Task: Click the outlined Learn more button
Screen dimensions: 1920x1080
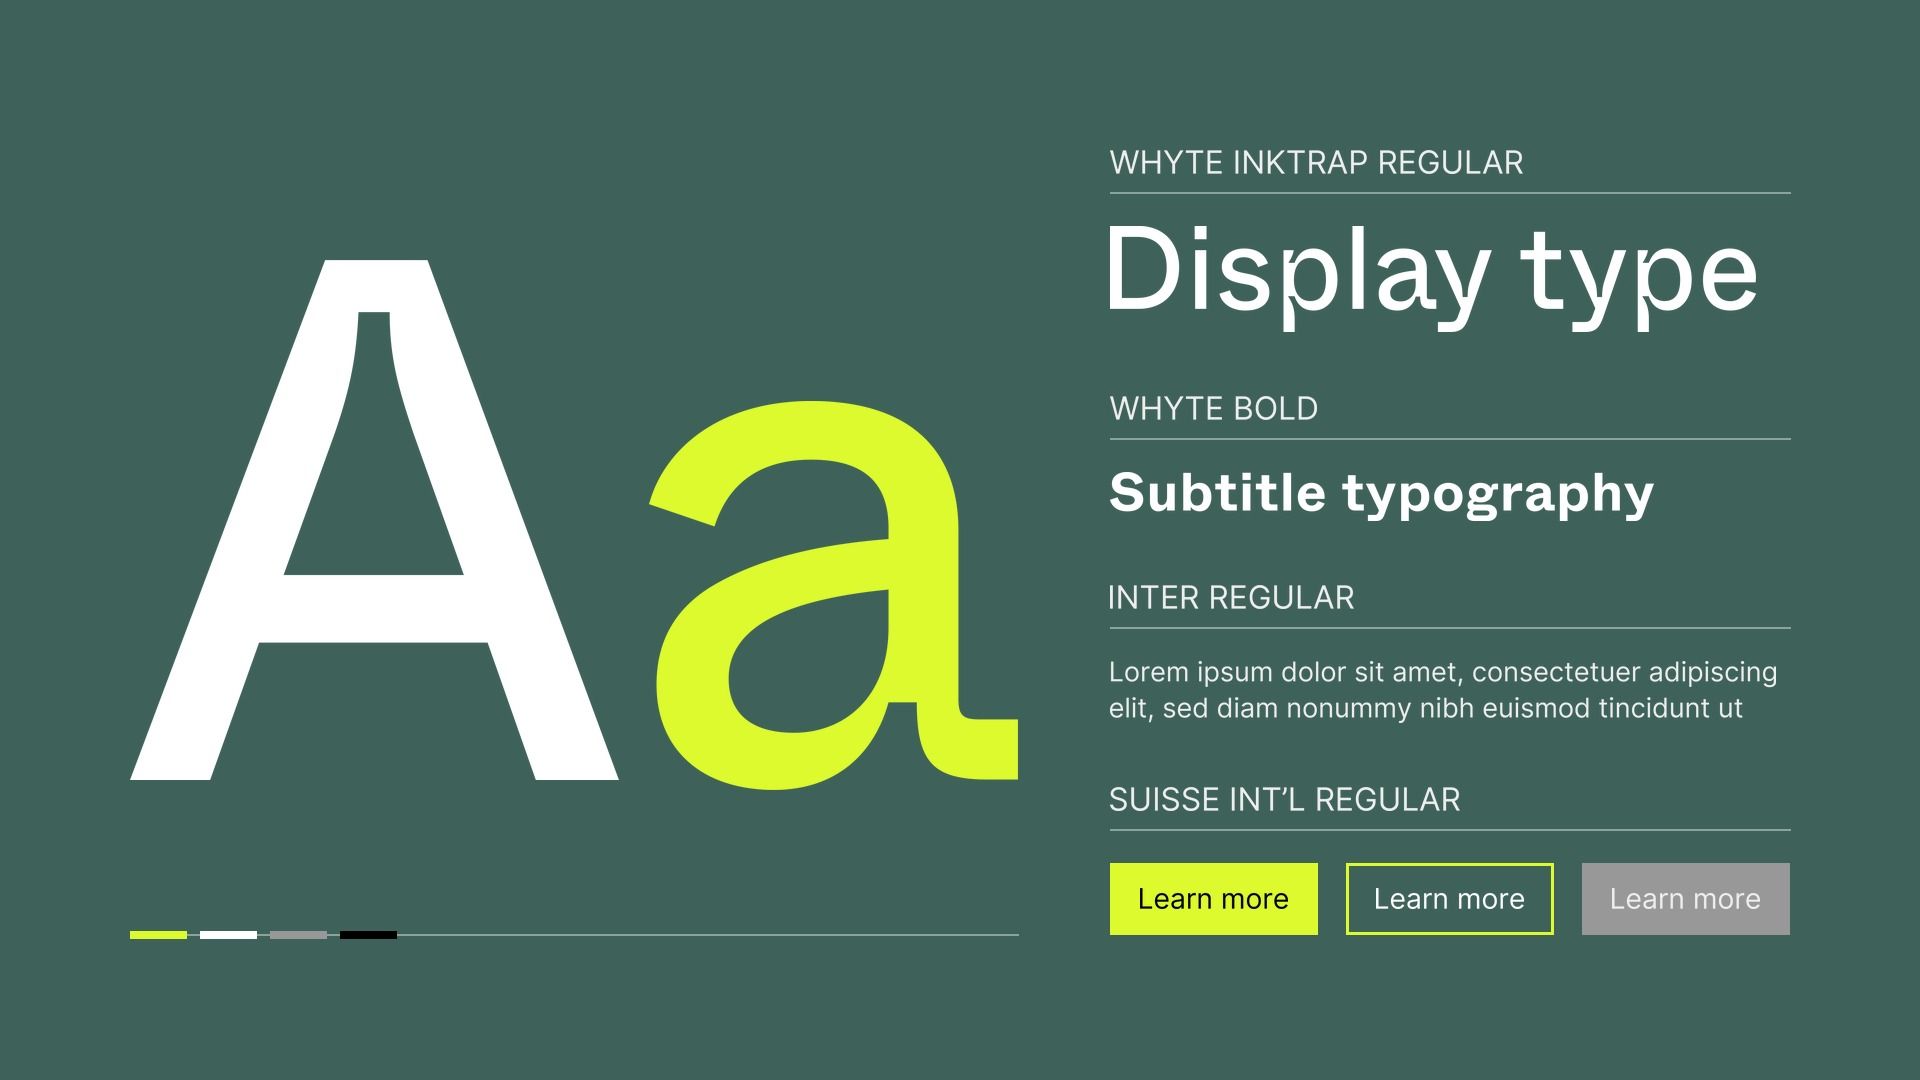Action: (1449, 899)
